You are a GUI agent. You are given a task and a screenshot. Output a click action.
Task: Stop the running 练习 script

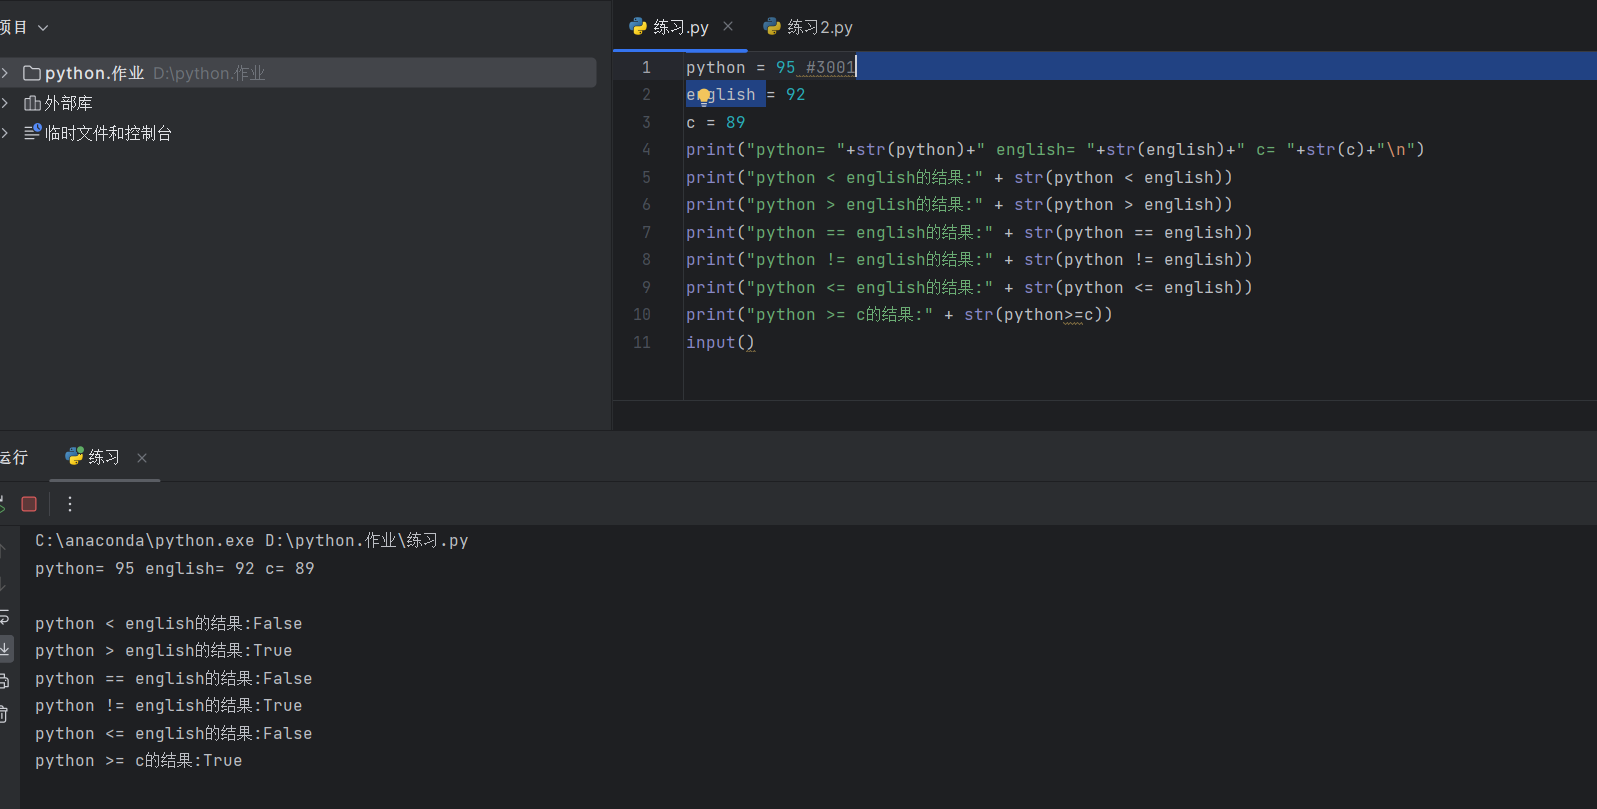click(29, 504)
